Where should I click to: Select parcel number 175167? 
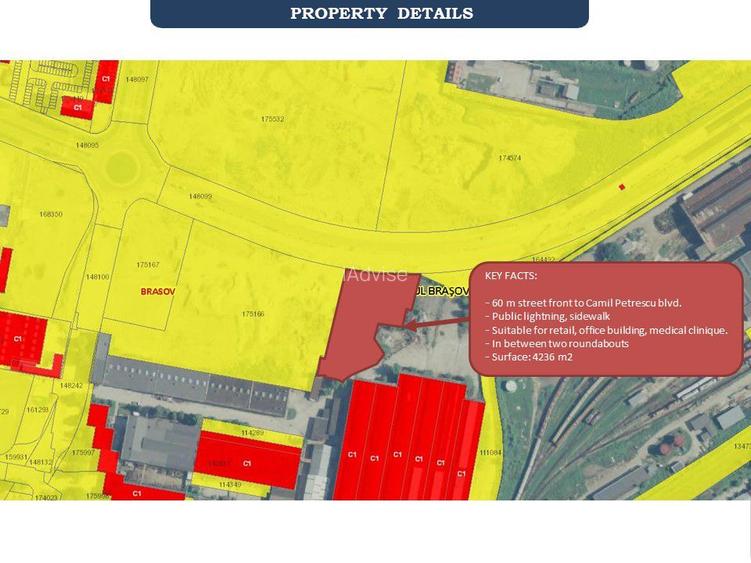point(148,264)
